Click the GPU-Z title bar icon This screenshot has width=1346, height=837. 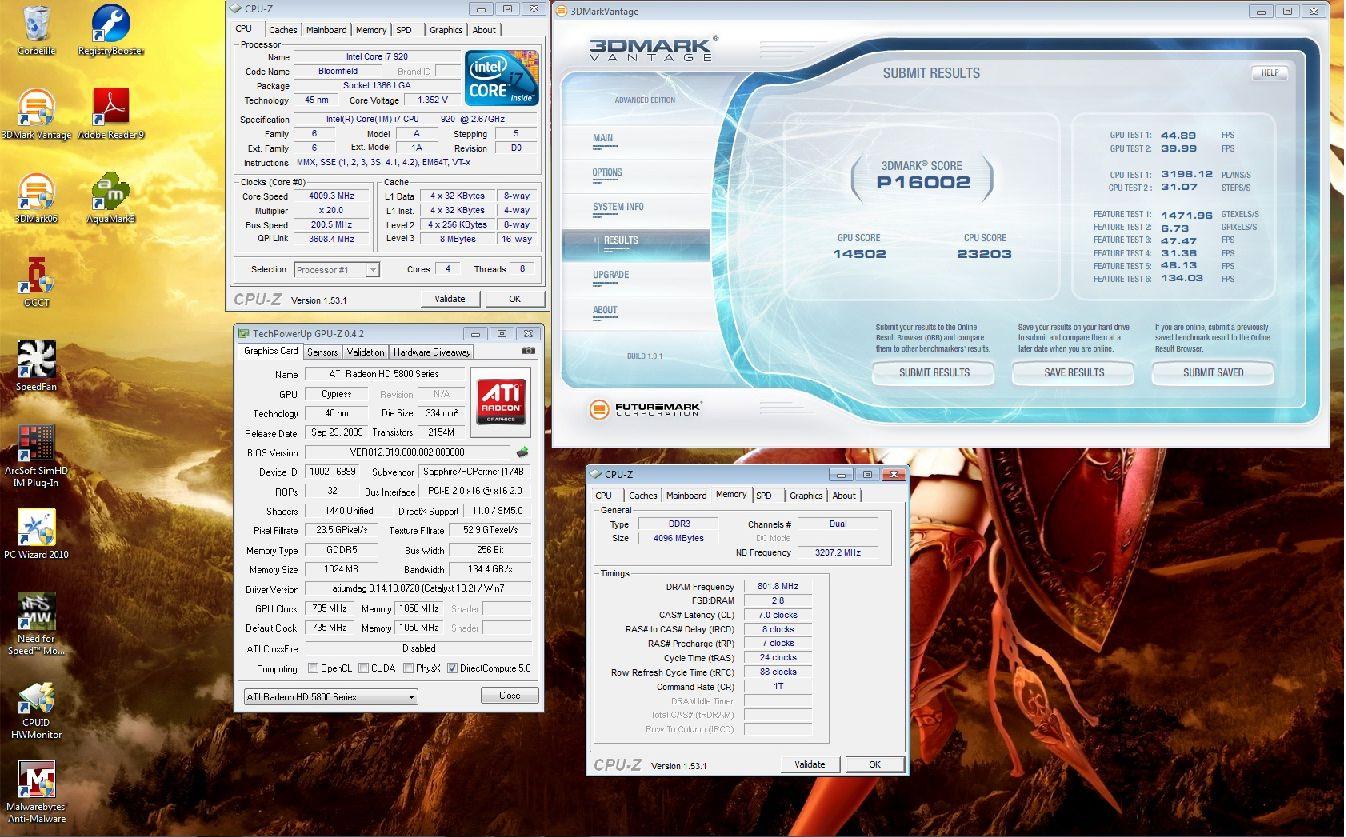[x=243, y=333]
